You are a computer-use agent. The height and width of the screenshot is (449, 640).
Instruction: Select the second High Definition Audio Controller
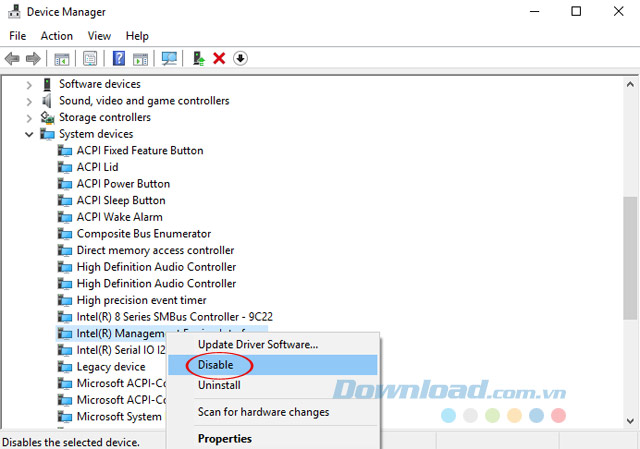pyautogui.click(x=156, y=284)
